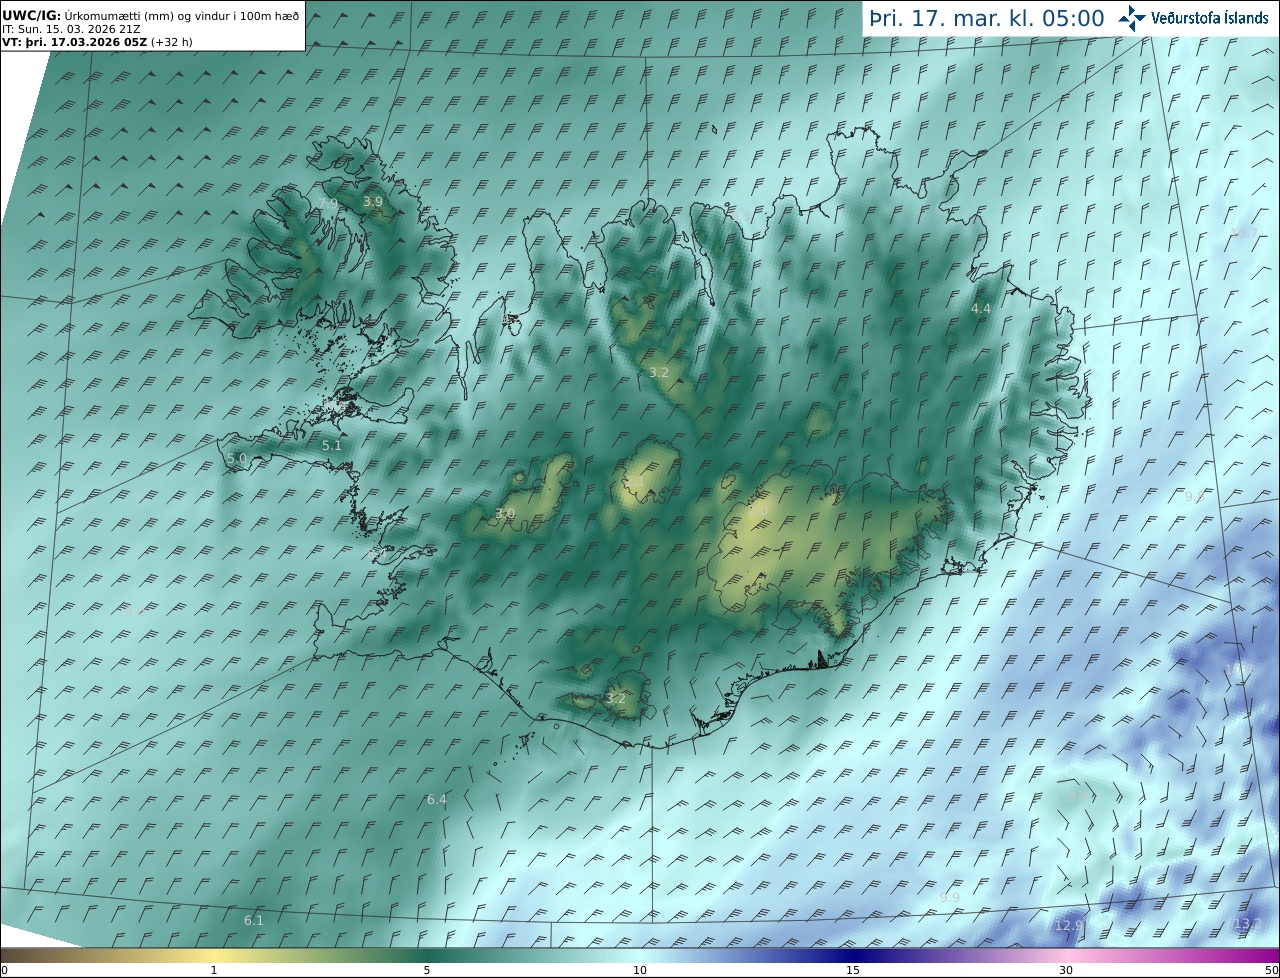Click the 3.0 value on Langjökull glacier
The width and height of the screenshot is (1280, 978).
click(x=505, y=513)
